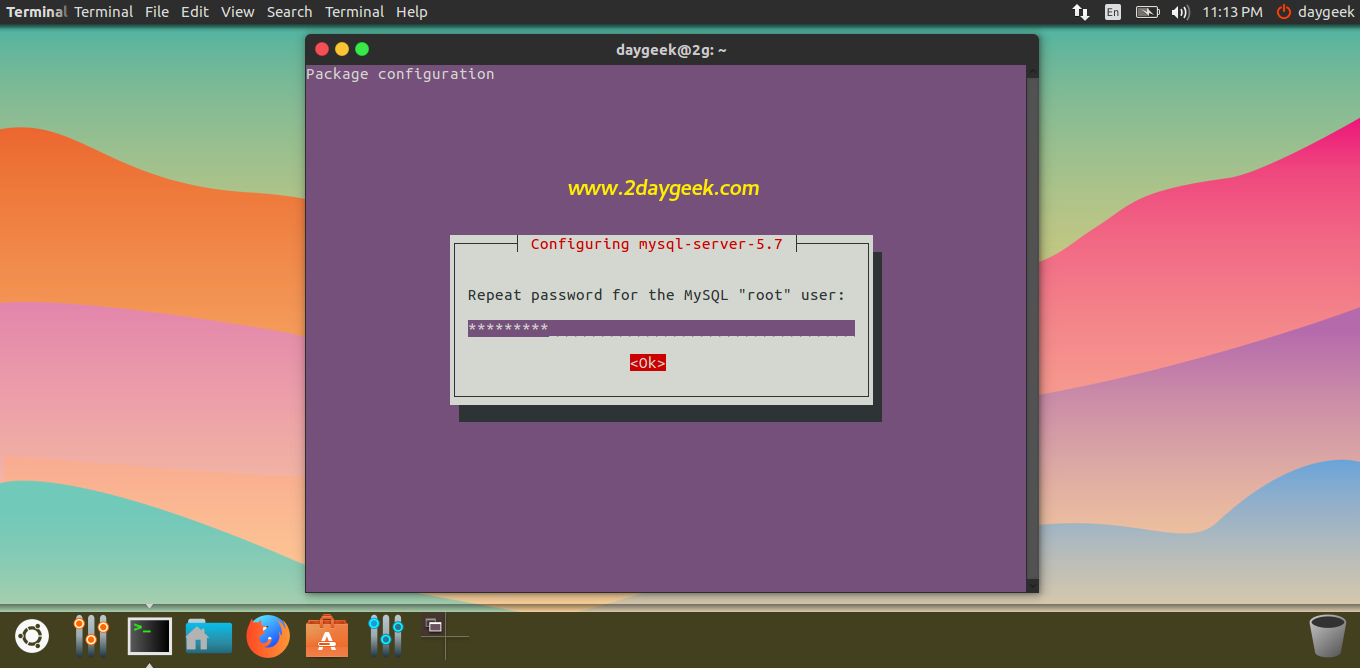This screenshot has height=668, width=1360.
Task: Open the Terminal menu beside Search
Action: click(x=355, y=12)
